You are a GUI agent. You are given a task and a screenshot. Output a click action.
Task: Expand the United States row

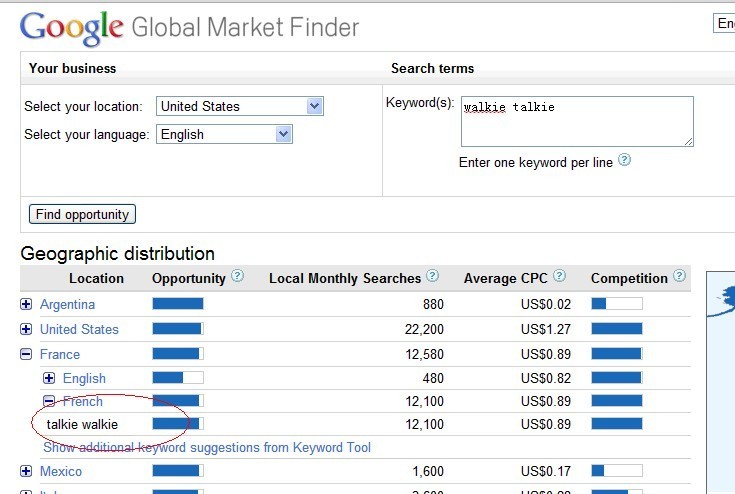point(26,329)
